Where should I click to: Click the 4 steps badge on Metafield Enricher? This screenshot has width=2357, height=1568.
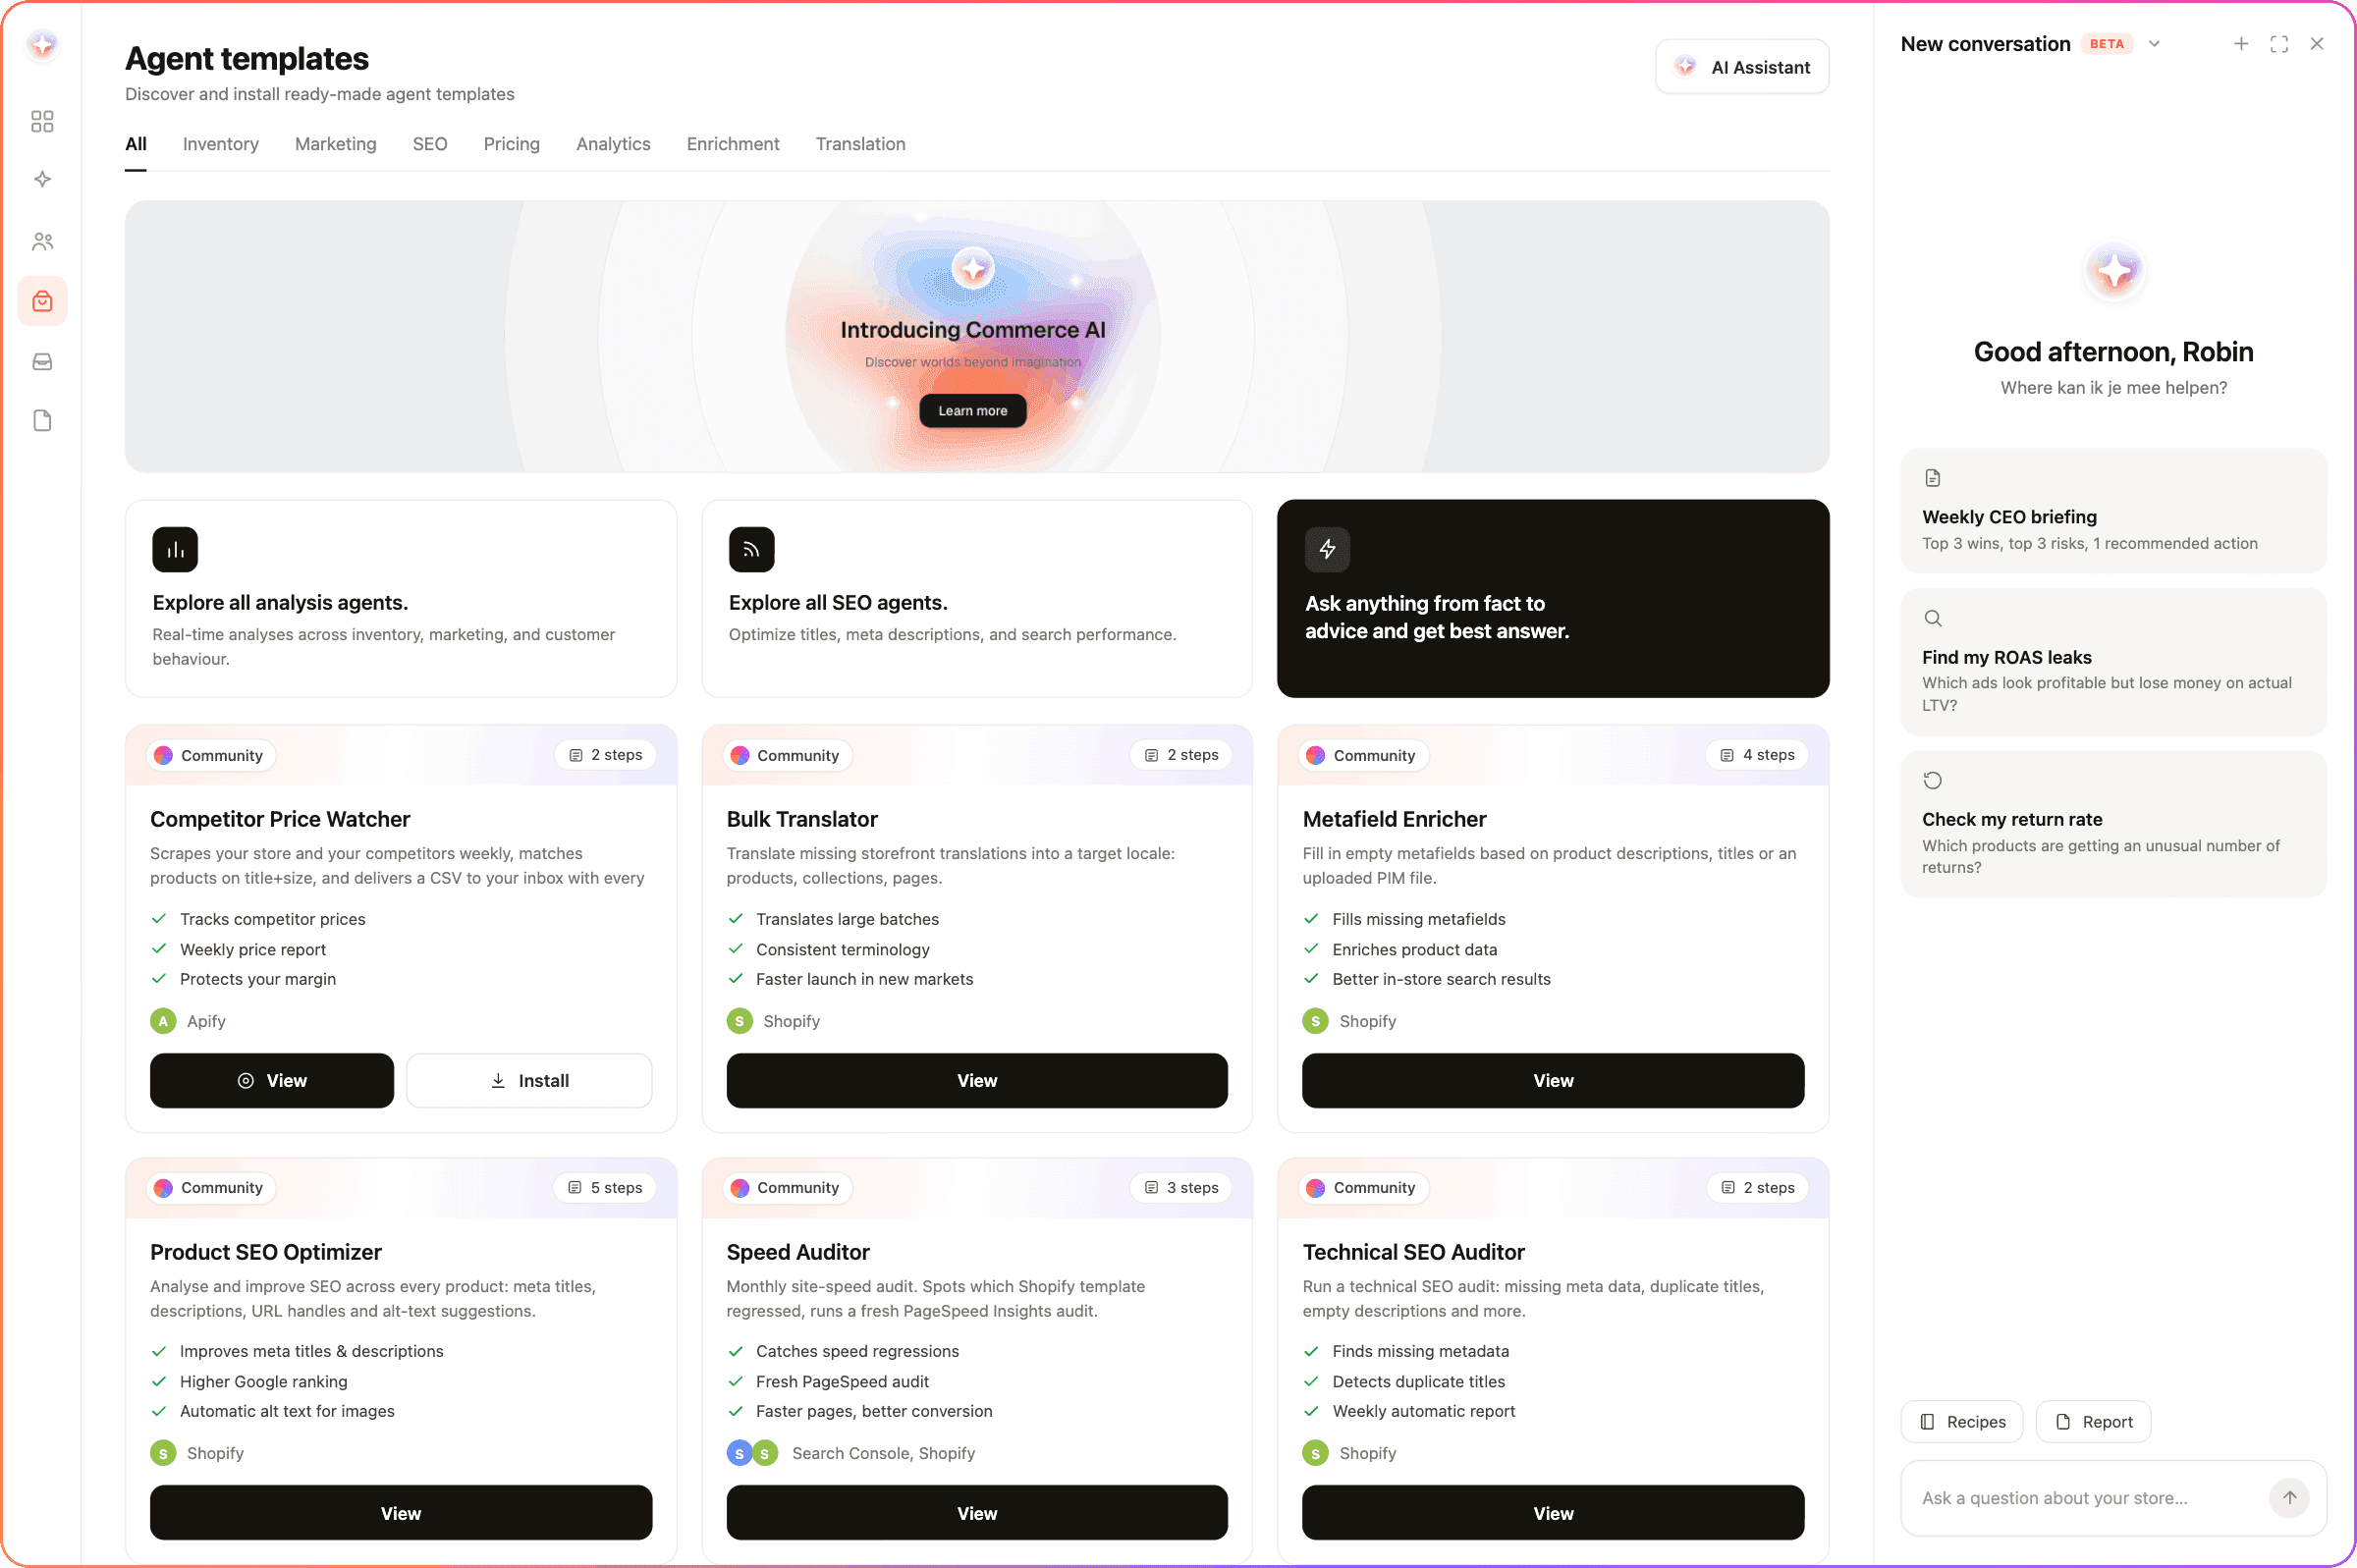pyautogui.click(x=1756, y=755)
